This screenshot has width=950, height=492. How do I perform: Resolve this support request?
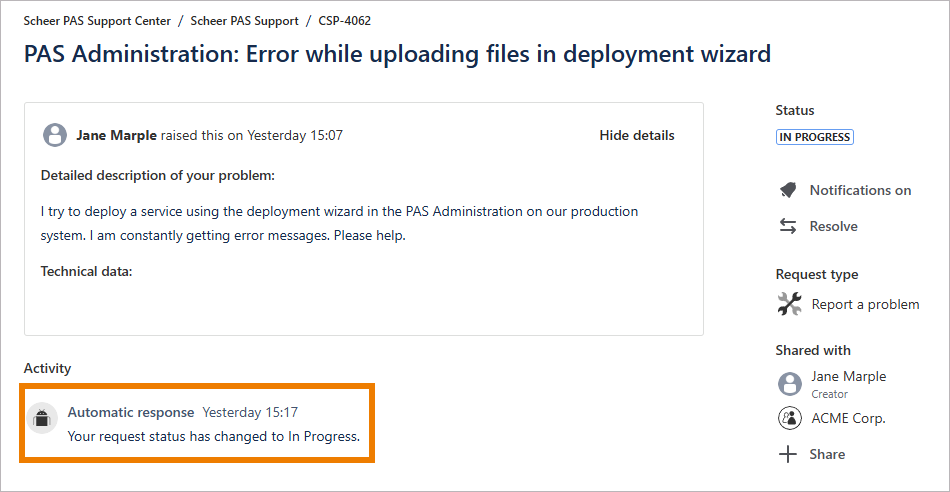pos(833,226)
